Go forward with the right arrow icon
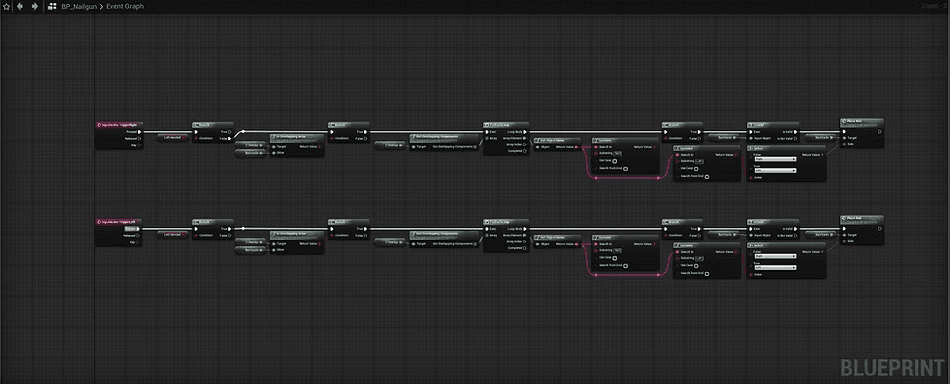The image size is (950, 384). pyautogui.click(x=35, y=6)
